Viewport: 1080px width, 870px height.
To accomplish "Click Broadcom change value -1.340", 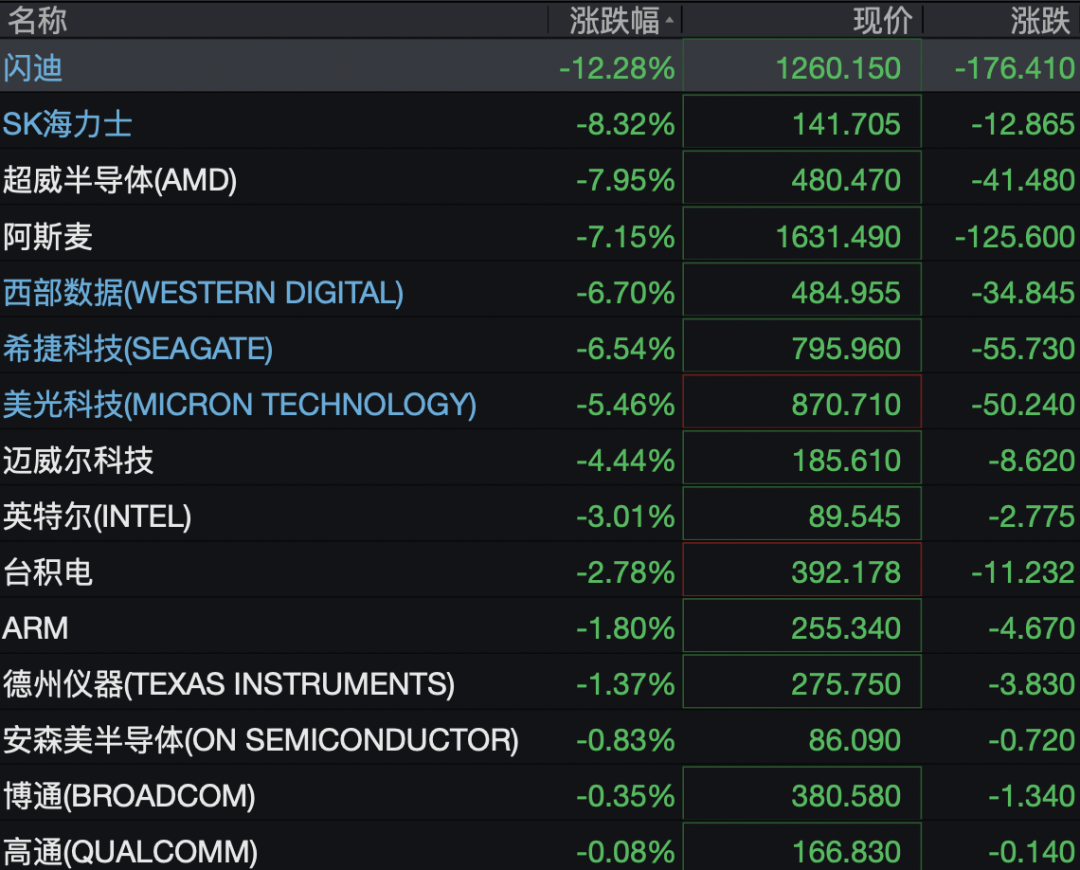I will [x=1031, y=796].
